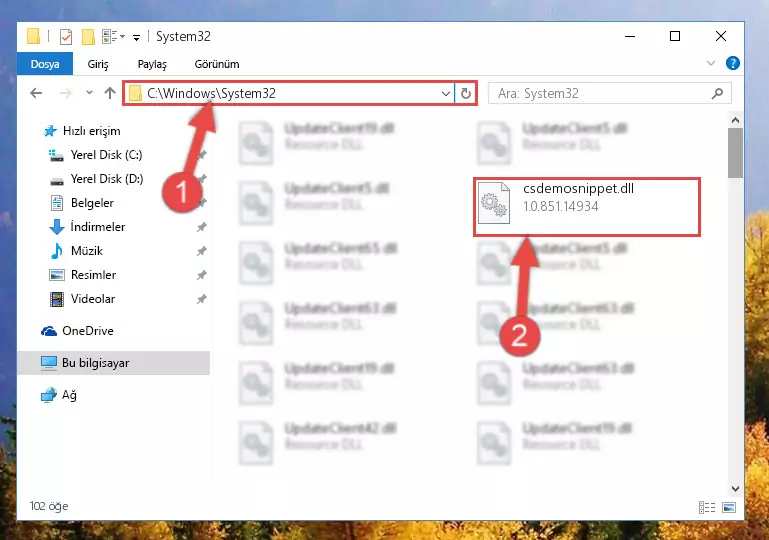This screenshot has width=769, height=540.
Task: Go back with the left arrow
Action: click(x=36, y=93)
